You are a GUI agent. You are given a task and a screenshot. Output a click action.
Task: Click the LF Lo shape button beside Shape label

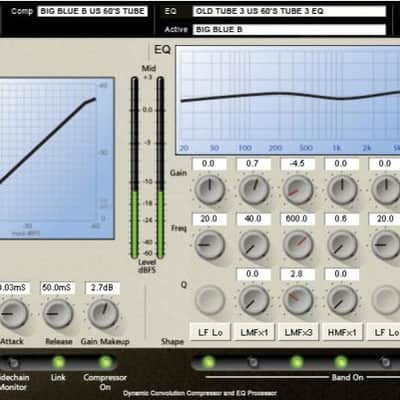pos(210,332)
